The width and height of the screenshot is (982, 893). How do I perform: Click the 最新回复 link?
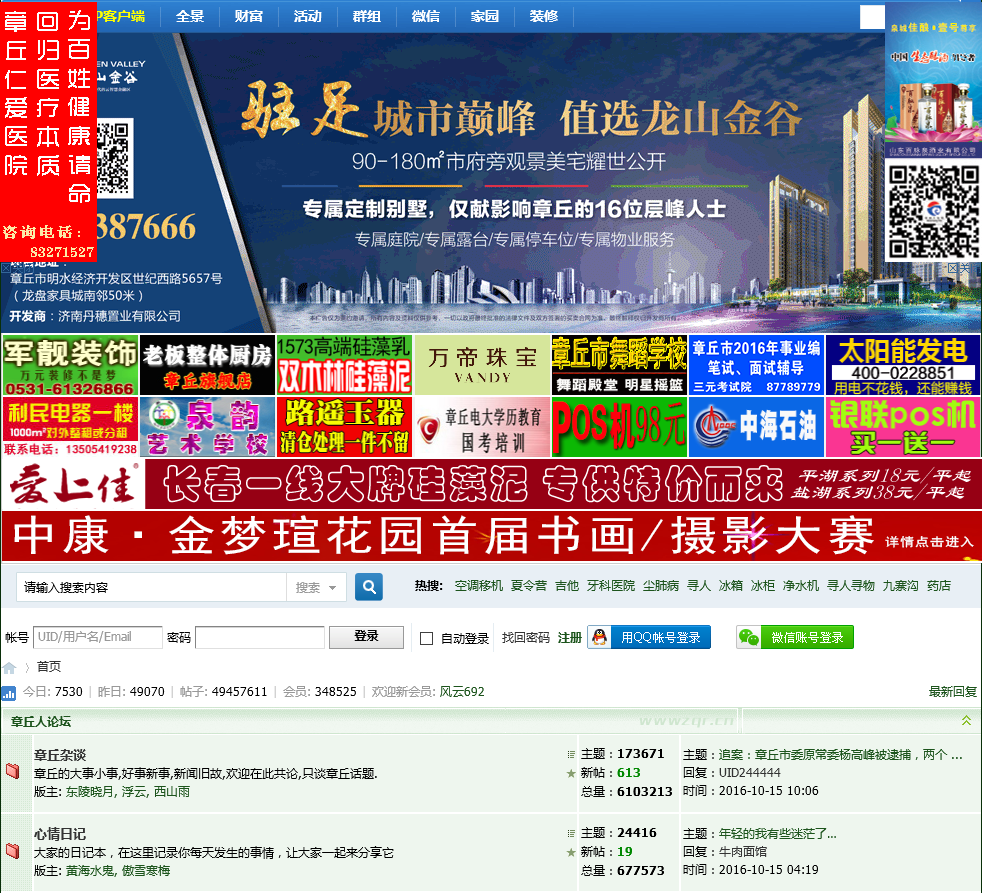click(953, 691)
